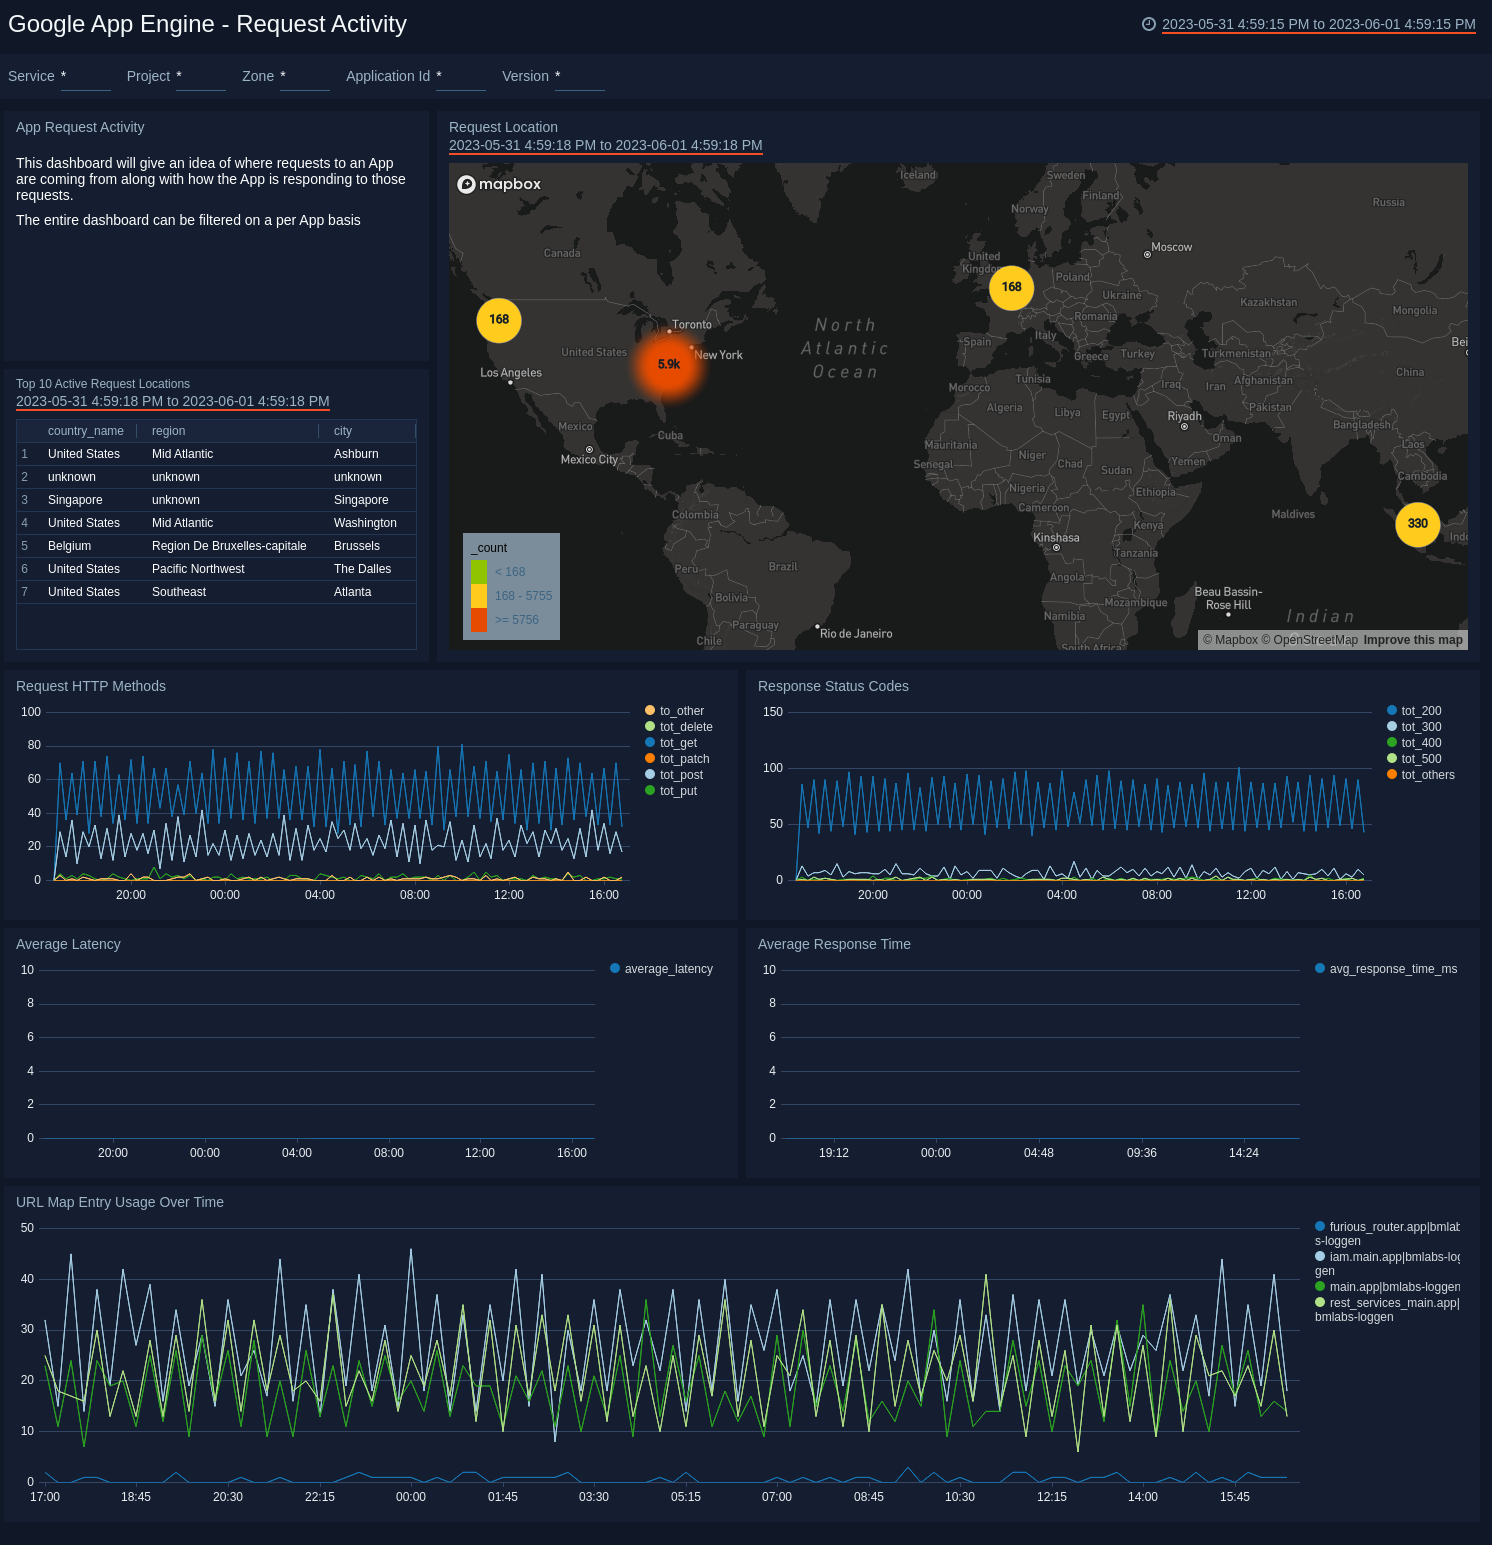Click the red >= 5756 swatch in map legend
This screenshot has width=1492, height=1545.
click(481, 619)
